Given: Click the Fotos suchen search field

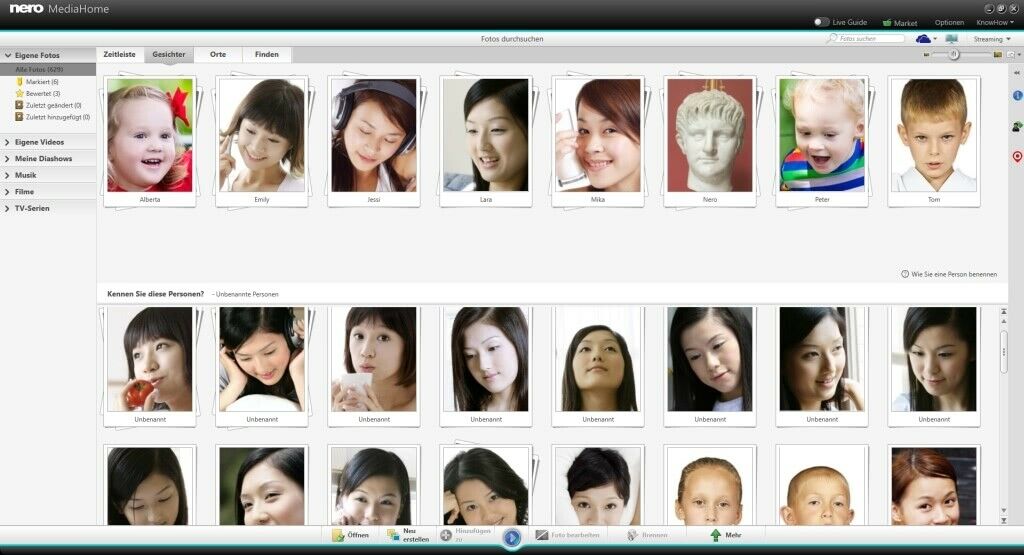Looking at the screenshot, I should coord(869,39).
